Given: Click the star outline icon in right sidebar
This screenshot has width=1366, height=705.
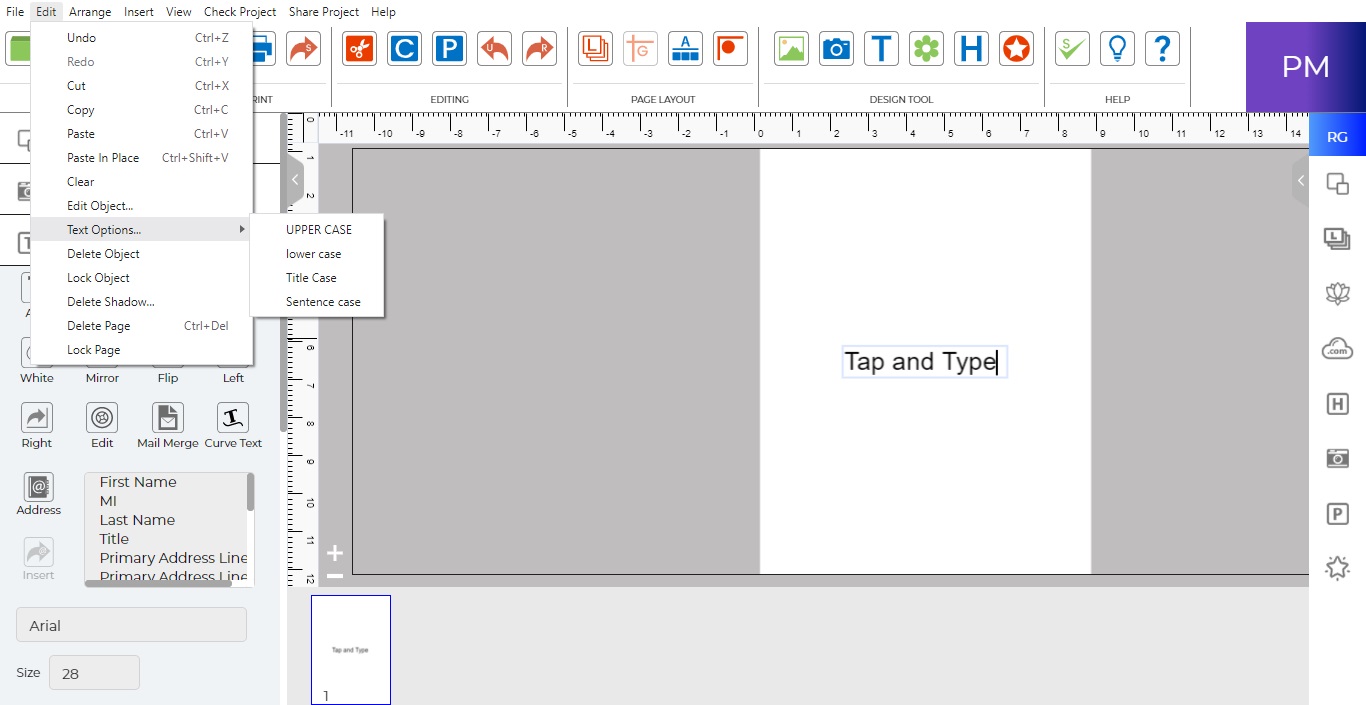Looking at the screenshot, I should [1337, 568].
